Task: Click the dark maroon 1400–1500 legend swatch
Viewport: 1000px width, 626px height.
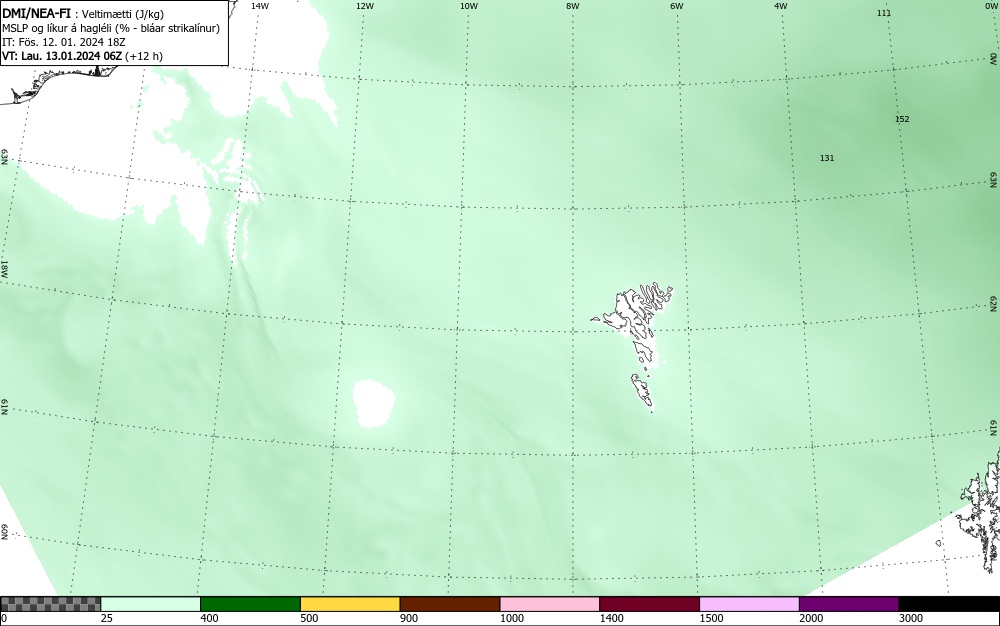Action: (x=649, y=604)
